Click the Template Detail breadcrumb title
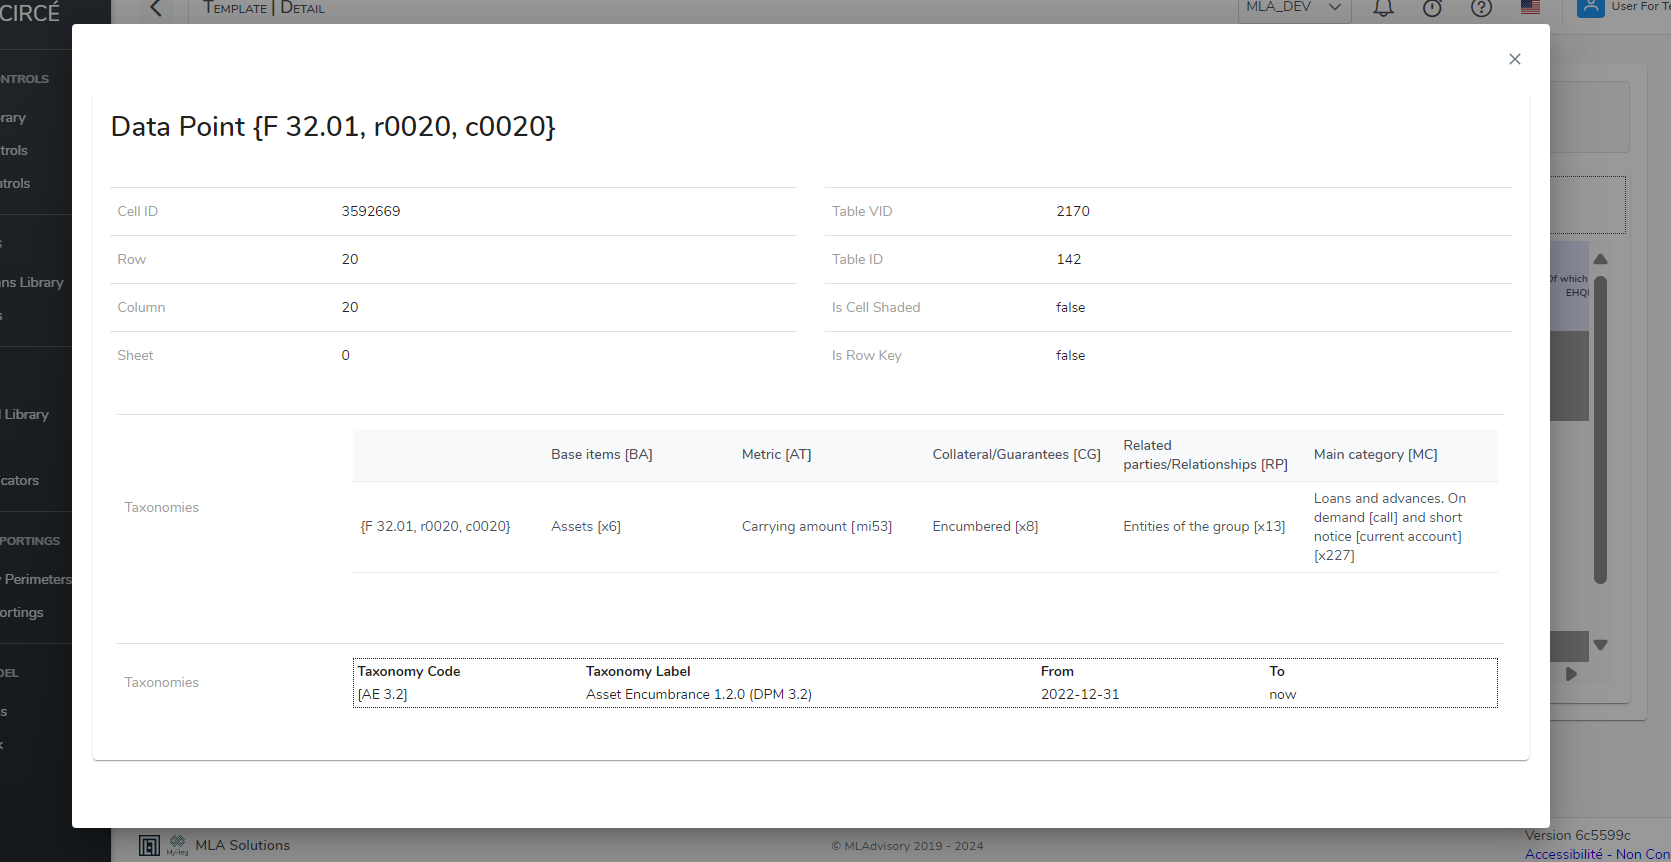This screenshot has height=862, width=1671. 264,8
